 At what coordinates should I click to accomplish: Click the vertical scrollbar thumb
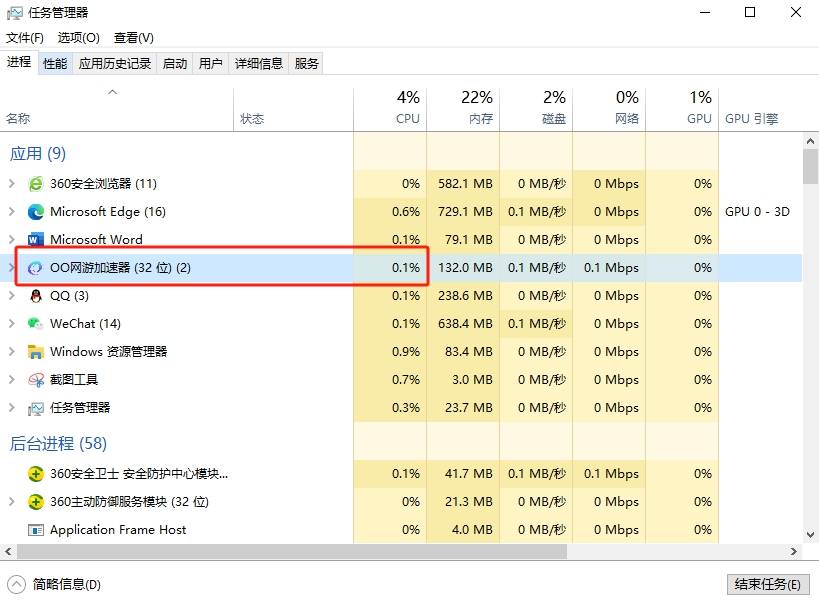click(810, 167)
